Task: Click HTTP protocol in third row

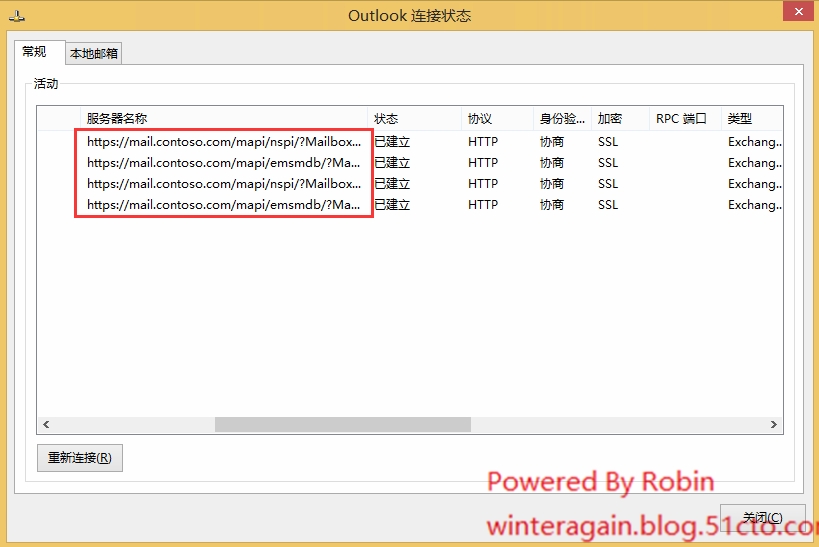Action: click(x=483, y=183)
